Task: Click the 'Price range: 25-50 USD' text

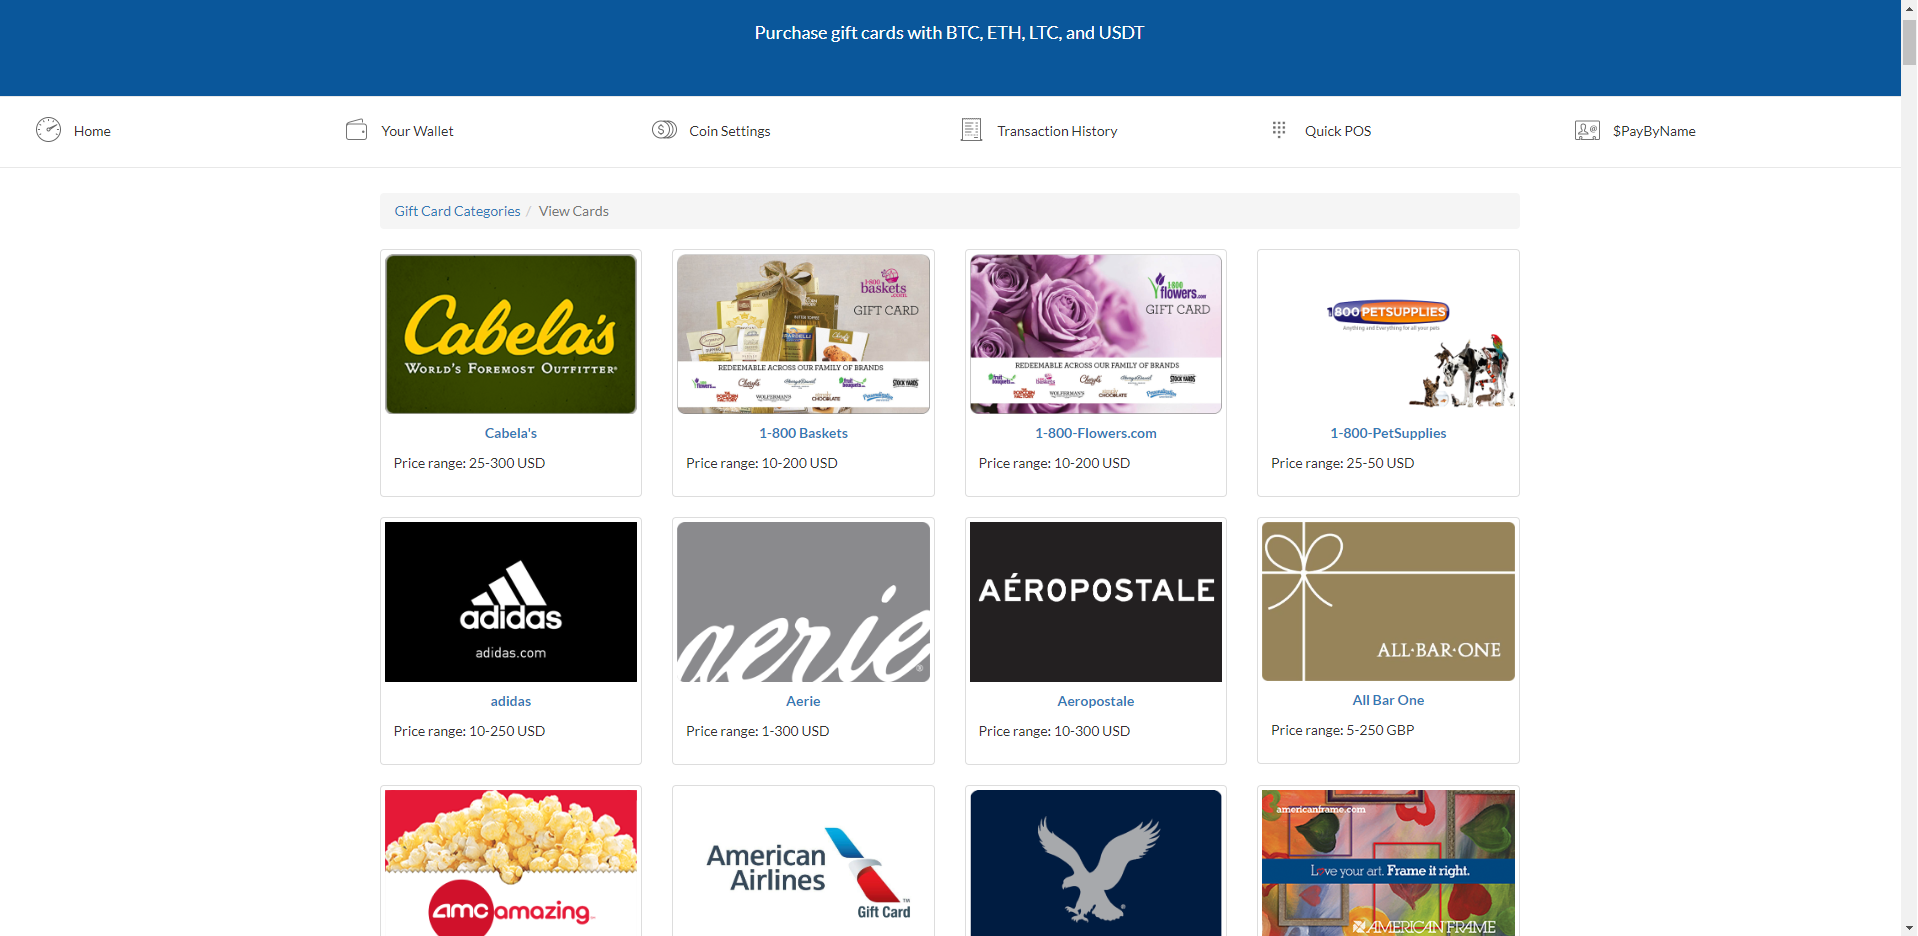Action: (1342, 463)
